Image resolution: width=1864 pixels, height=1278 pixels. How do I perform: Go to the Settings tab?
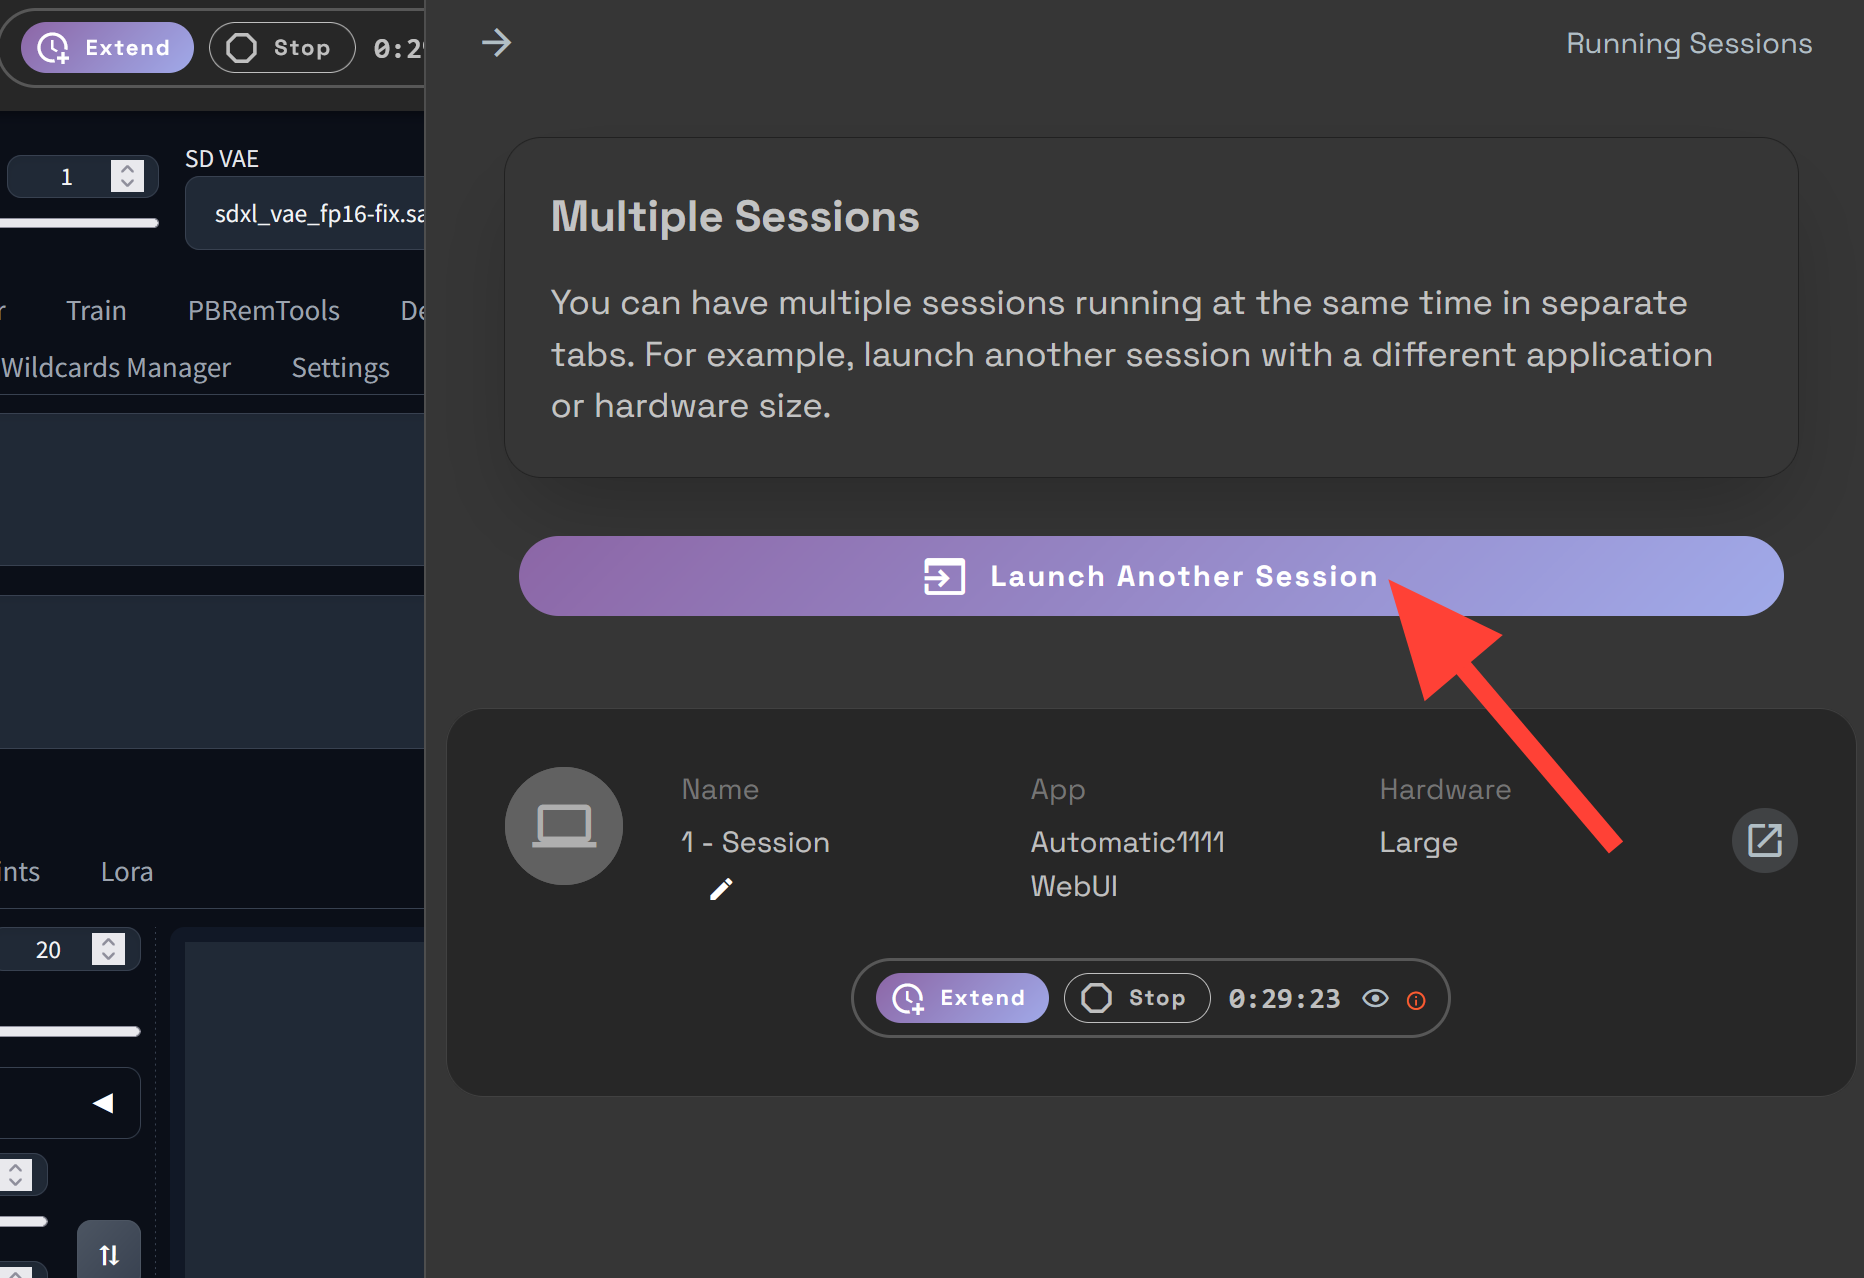pyautogui.click(x=340, y=368)
